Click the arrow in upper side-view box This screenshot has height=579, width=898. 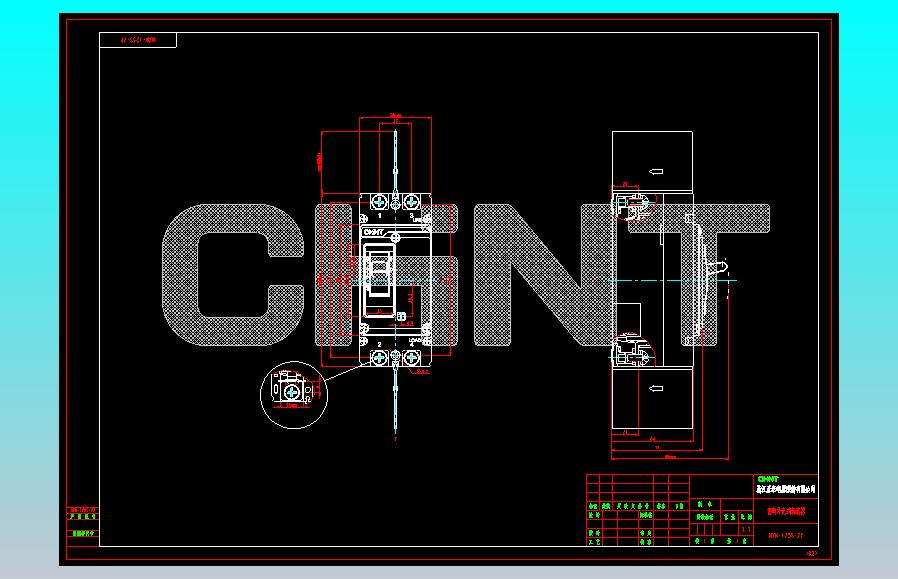656,171
